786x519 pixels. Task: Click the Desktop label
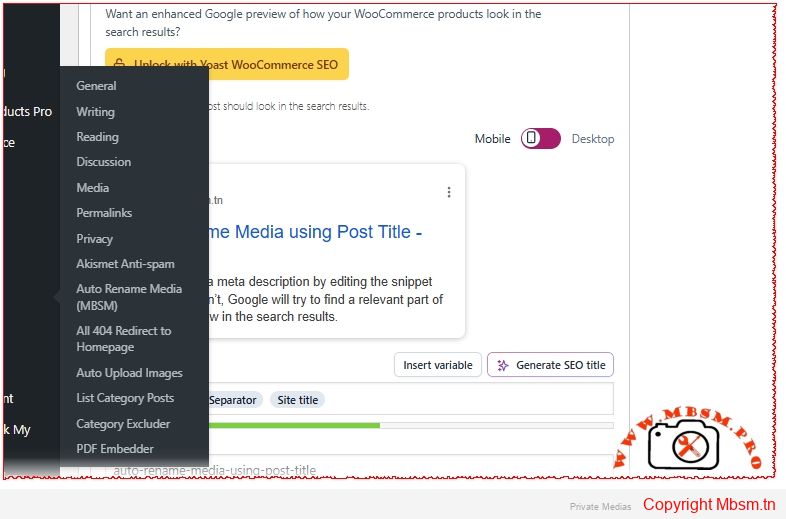pos(593,139)
